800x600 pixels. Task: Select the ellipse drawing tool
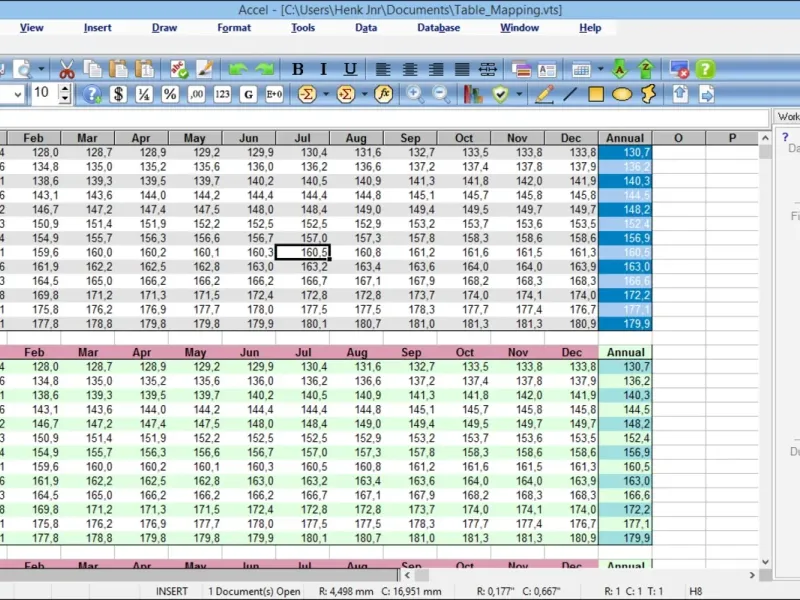pyautogui.click(x=622, y=94)
